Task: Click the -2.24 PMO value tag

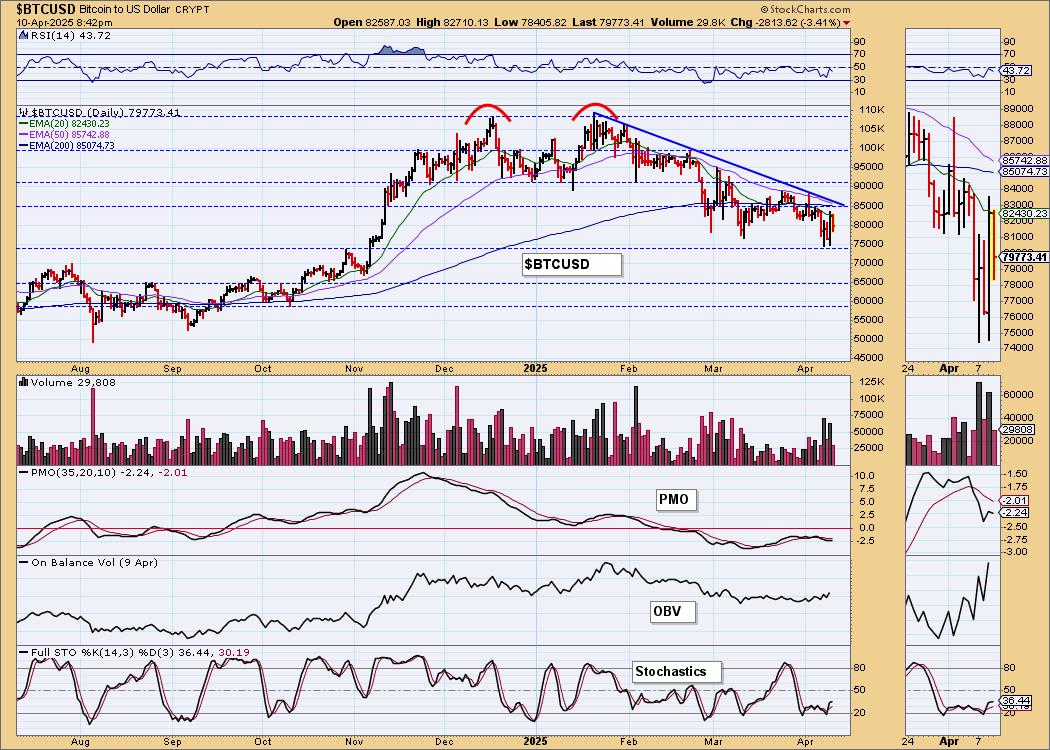Action: [x=1015, y=512]
